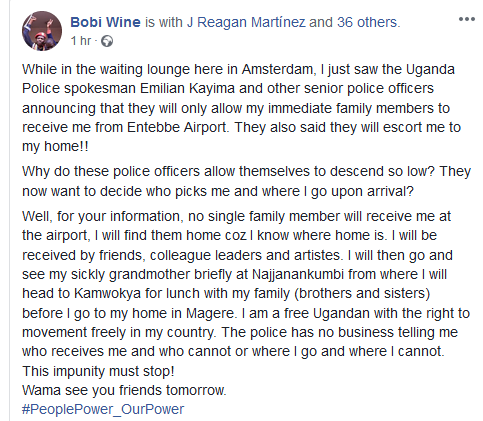Select the paragraph starting 'Why do these police'
This screenshot has height=421, width=483.
[x=246, y=181]
